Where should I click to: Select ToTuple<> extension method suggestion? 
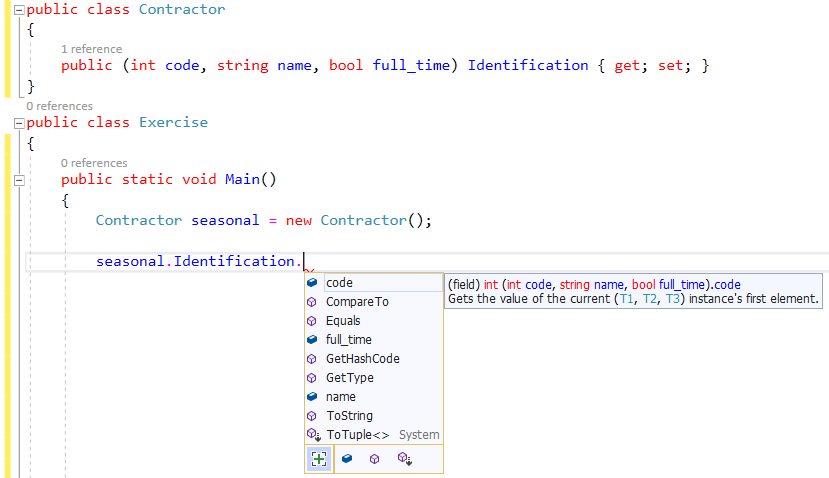[357, 435]
